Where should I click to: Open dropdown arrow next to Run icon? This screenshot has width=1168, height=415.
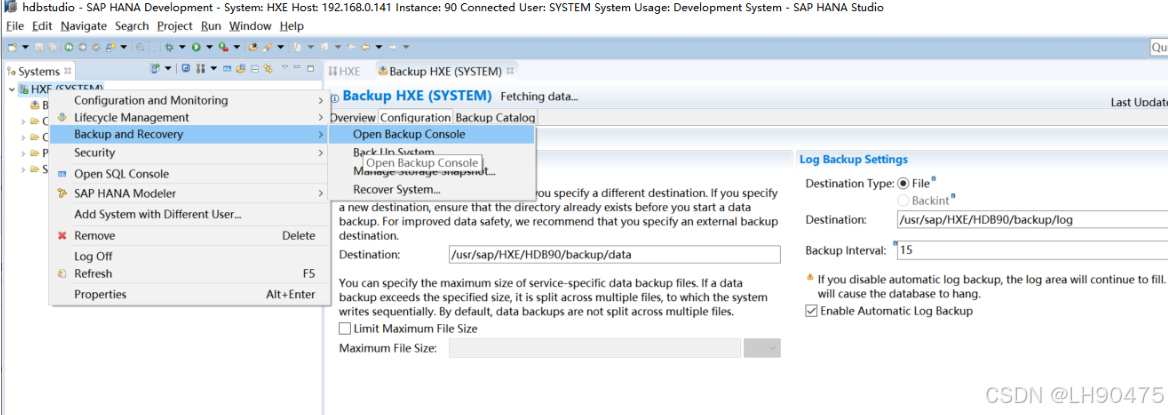209,47
